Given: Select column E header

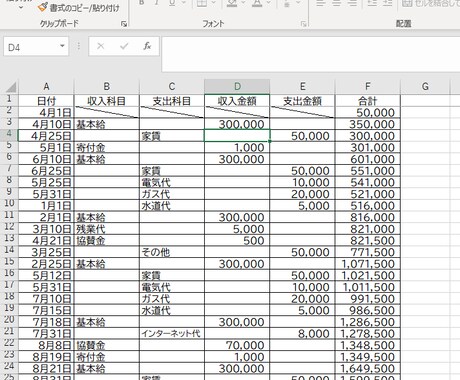Looking at the screenshot, I should (x=302, y=87).
